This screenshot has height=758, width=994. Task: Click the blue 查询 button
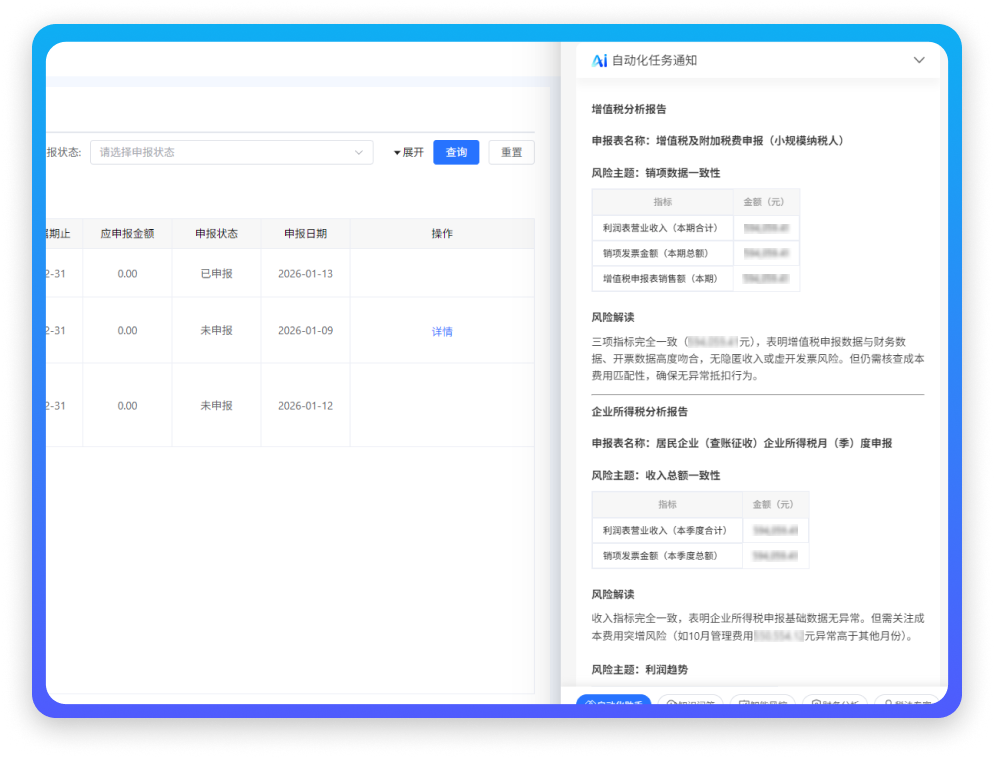(456, 152)
